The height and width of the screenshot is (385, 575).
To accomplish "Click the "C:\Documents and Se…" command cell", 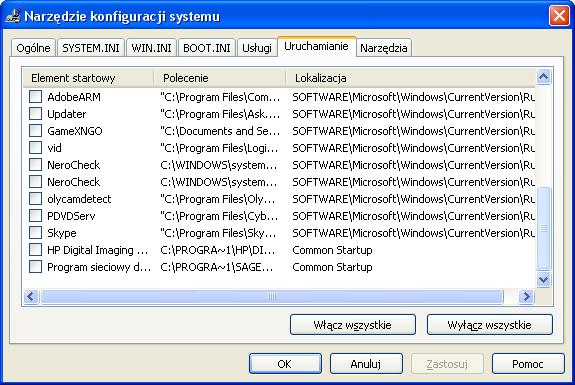I will 220,131.
